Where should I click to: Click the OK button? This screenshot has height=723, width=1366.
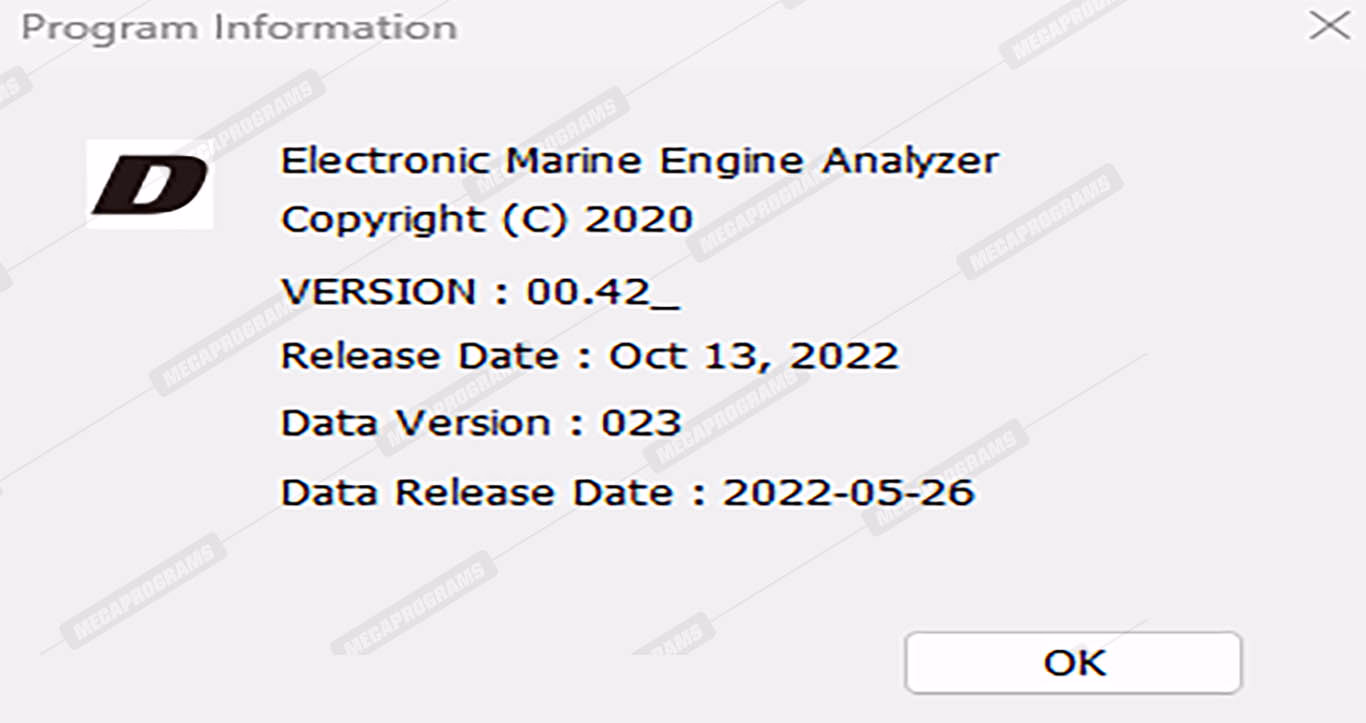[x=1073, y=662]
